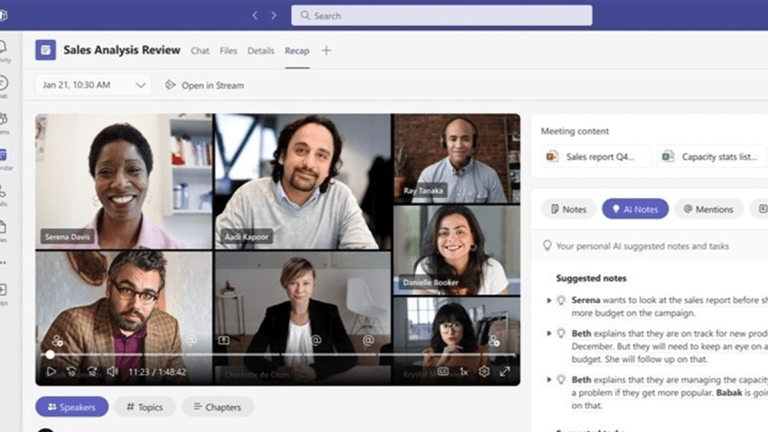Open video settings gear icon

[484, 371]
